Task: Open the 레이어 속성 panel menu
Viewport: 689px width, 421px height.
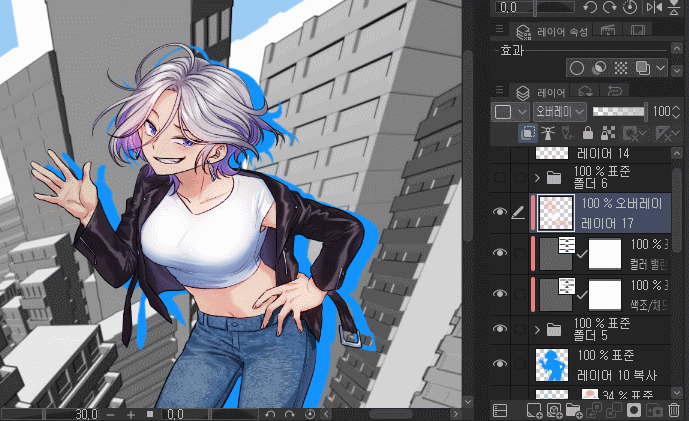Action: 499,29
